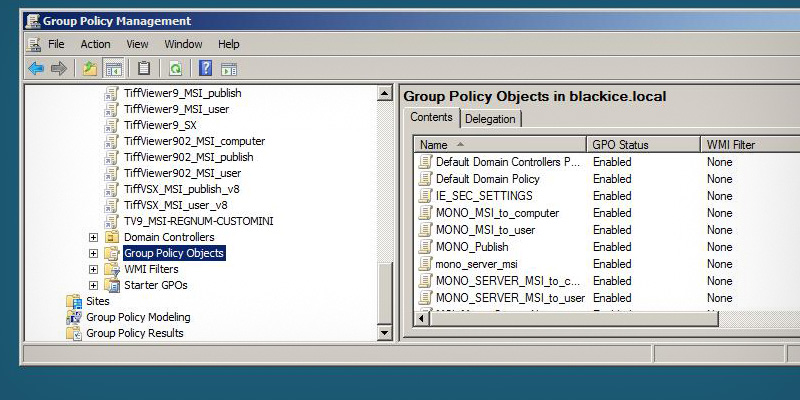Click the clipboard icon in the toolbar
This screenshot has height=400, width=800.
tap(144, 68)
